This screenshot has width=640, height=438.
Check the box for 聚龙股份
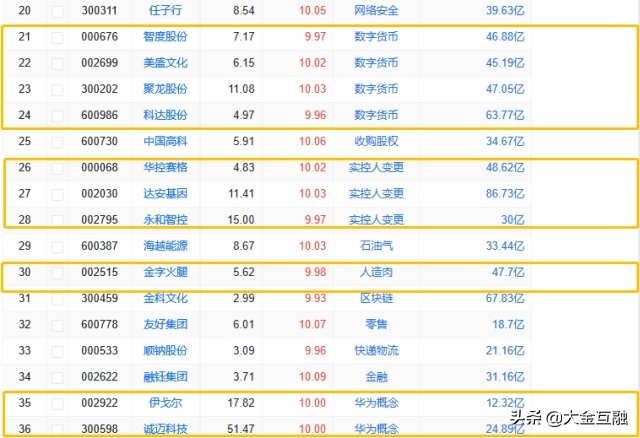point(57,90)
